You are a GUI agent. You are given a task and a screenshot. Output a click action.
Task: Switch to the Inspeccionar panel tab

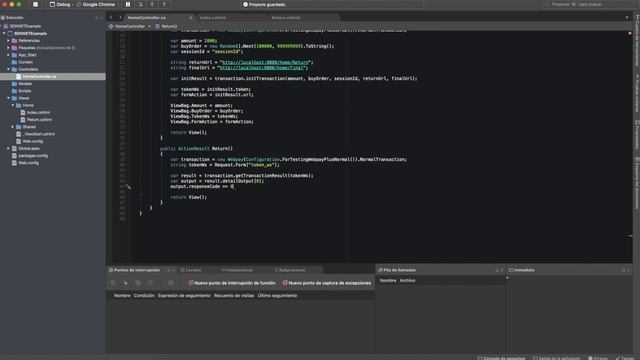(240, 270)
